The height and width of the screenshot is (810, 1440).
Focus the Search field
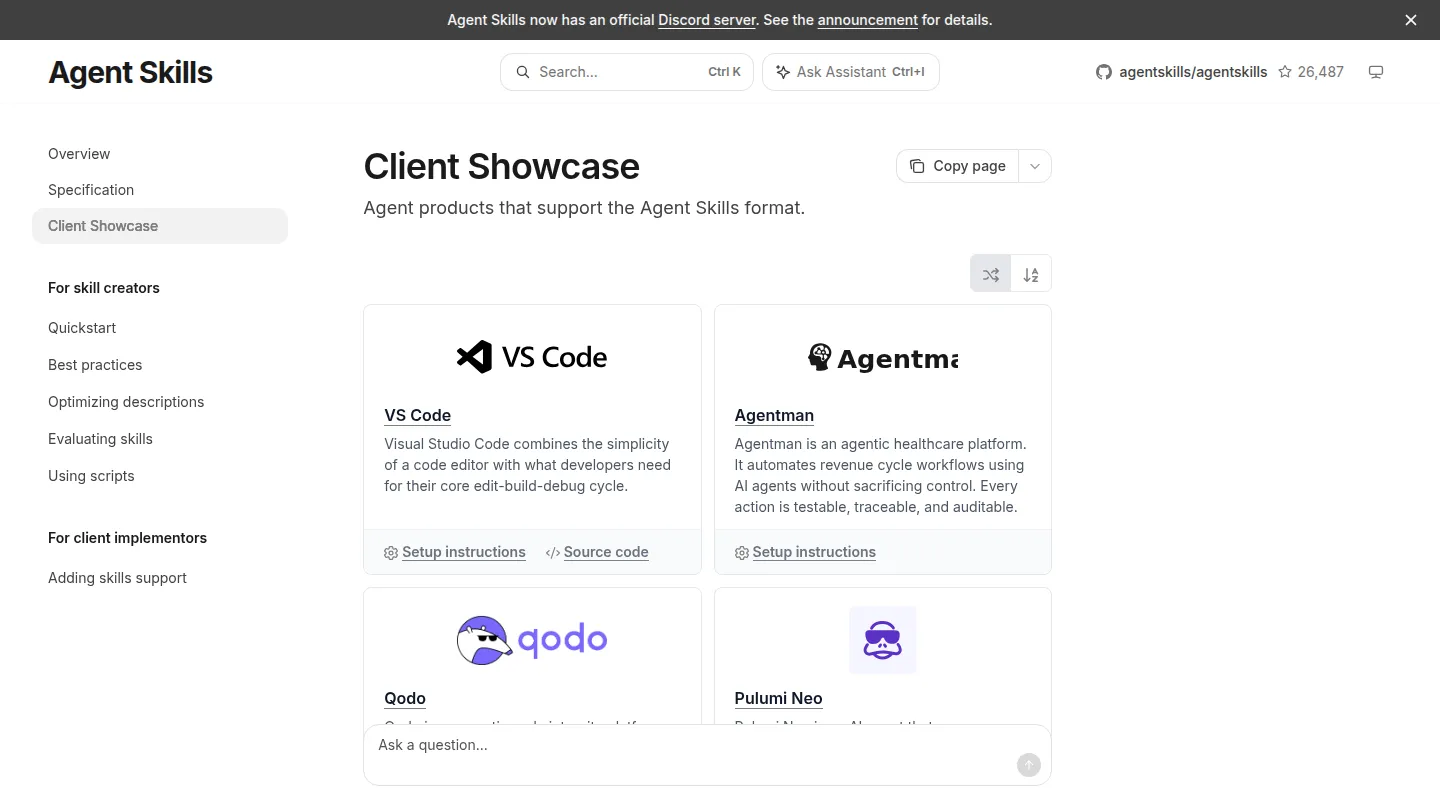[627, 72]
